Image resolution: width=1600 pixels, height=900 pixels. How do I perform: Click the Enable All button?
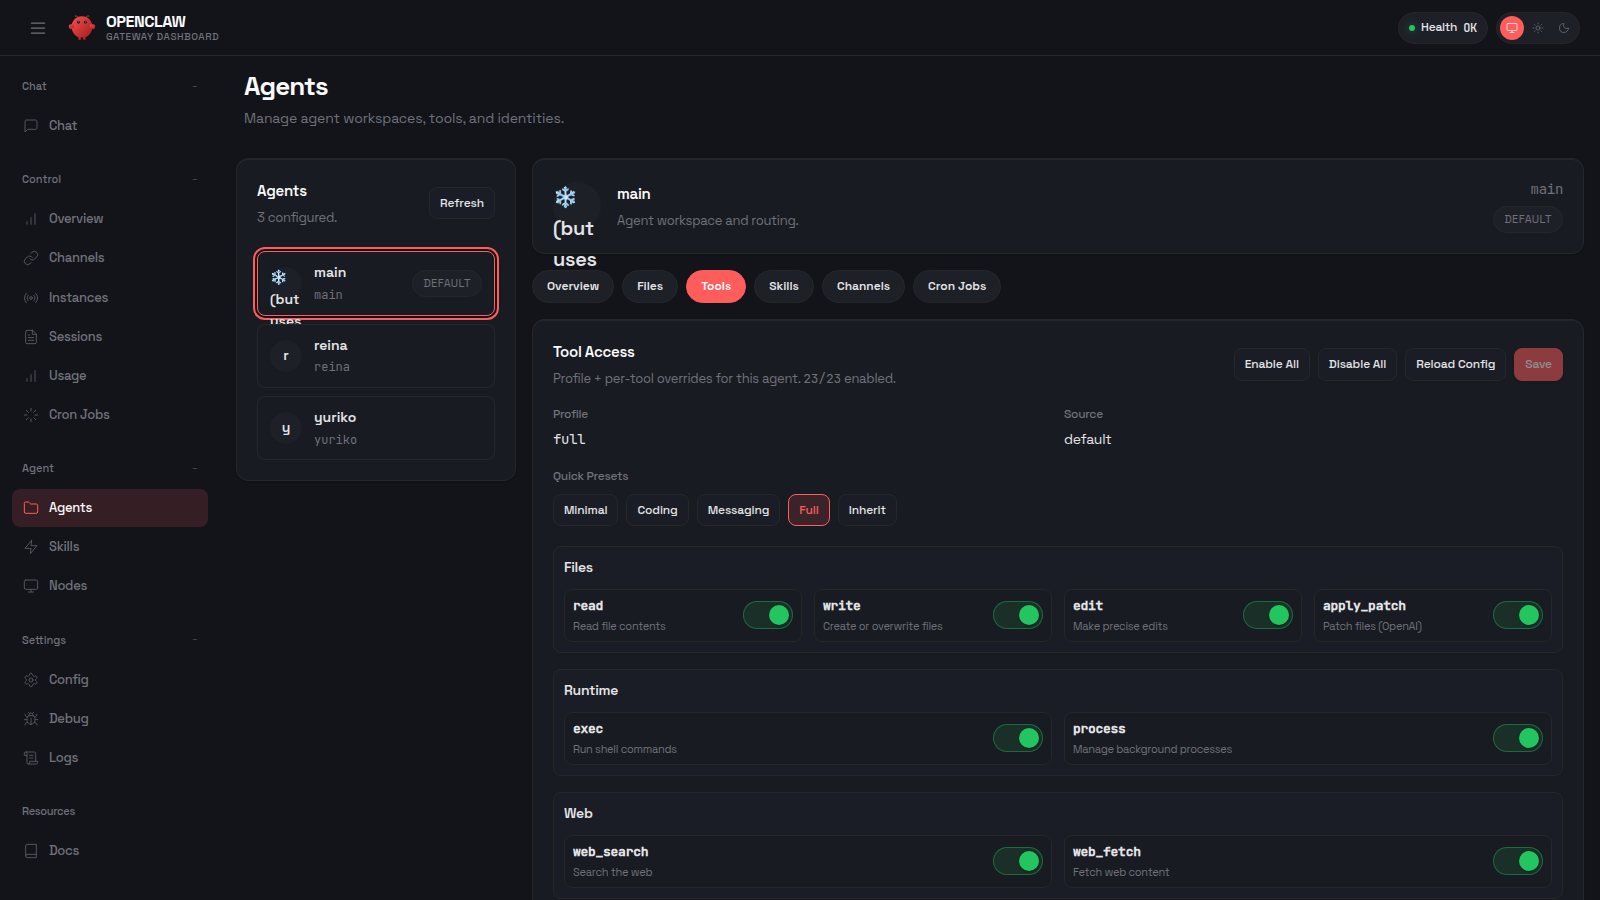click(x=1271, y=364)
